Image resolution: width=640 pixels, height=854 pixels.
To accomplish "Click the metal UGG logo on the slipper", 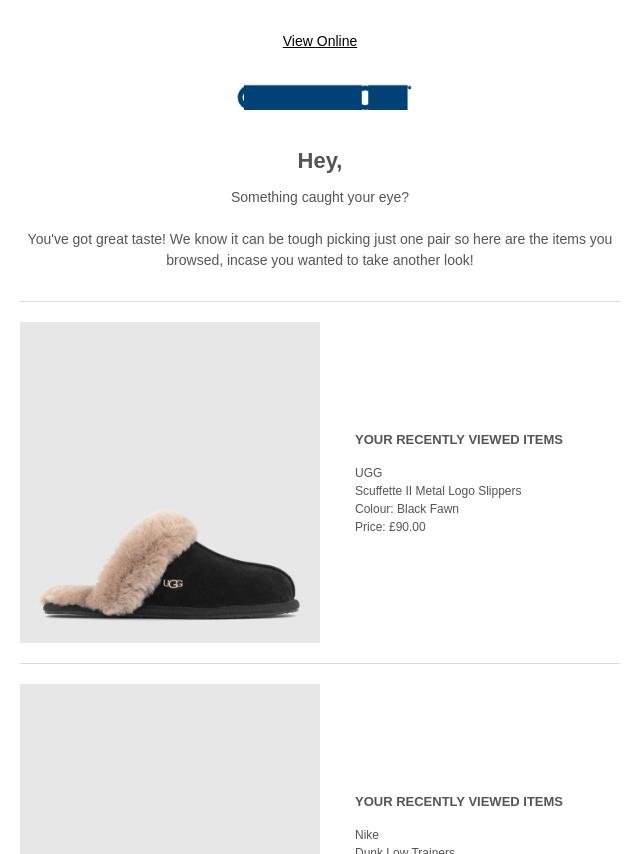I will (173, 583).
